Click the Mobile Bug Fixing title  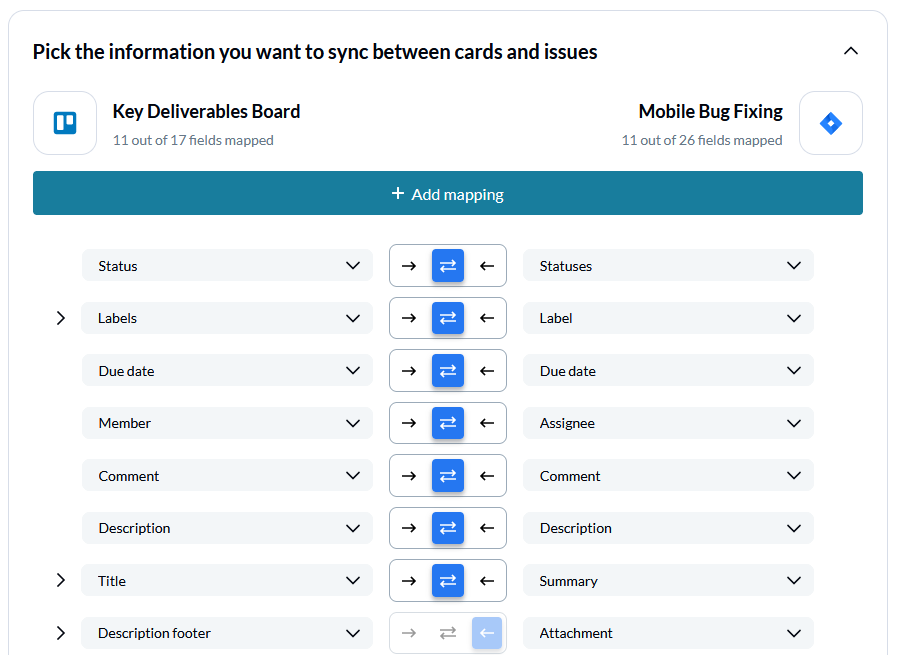(x=710, y=111)
